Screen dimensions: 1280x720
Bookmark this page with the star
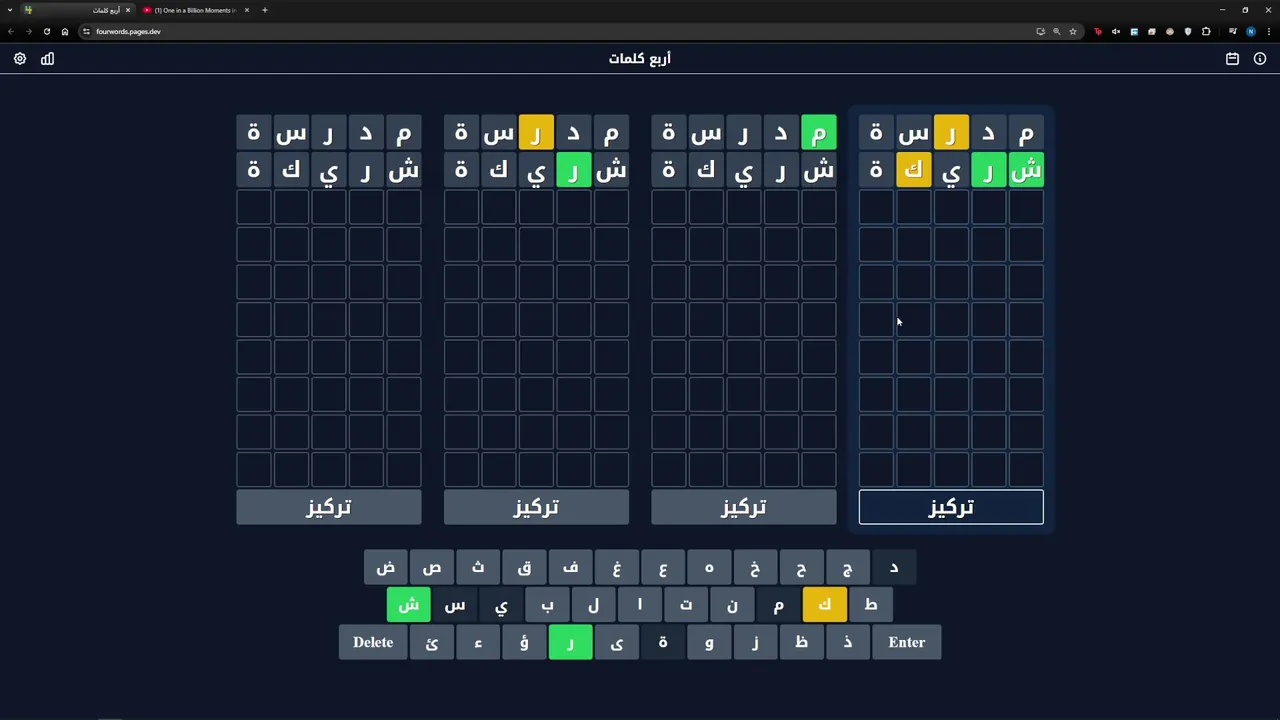coord(1073,31)
